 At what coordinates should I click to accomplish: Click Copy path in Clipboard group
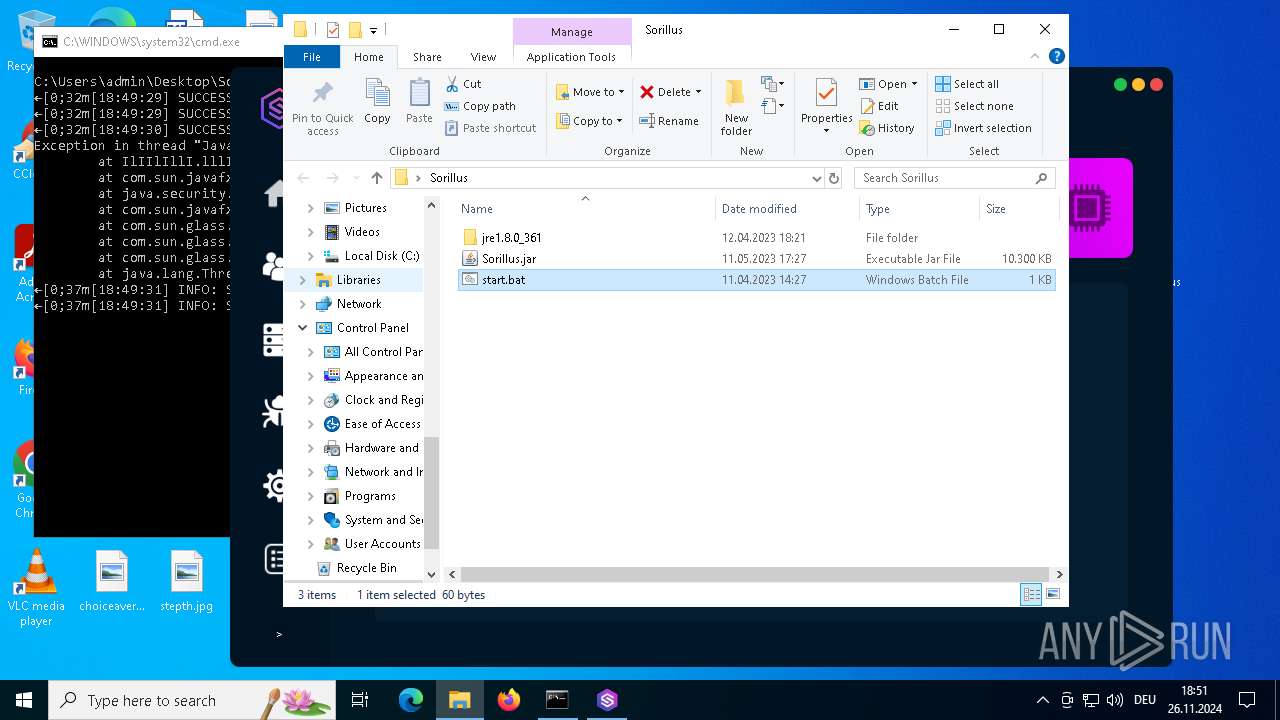480,106
